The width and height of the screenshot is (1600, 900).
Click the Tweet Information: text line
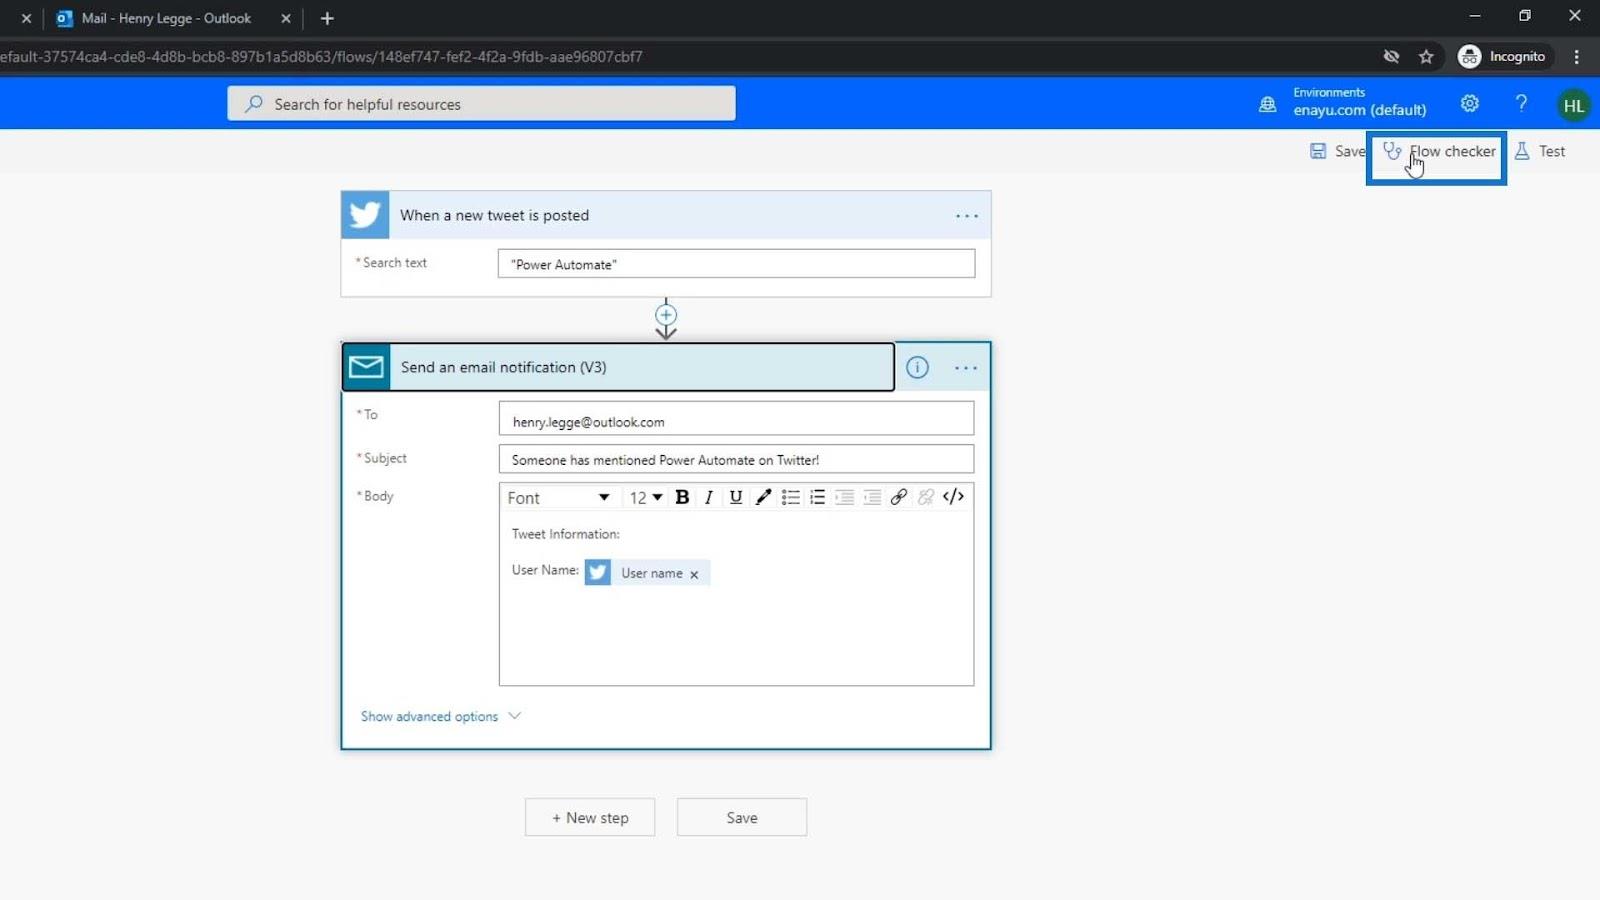click(565, 534)
